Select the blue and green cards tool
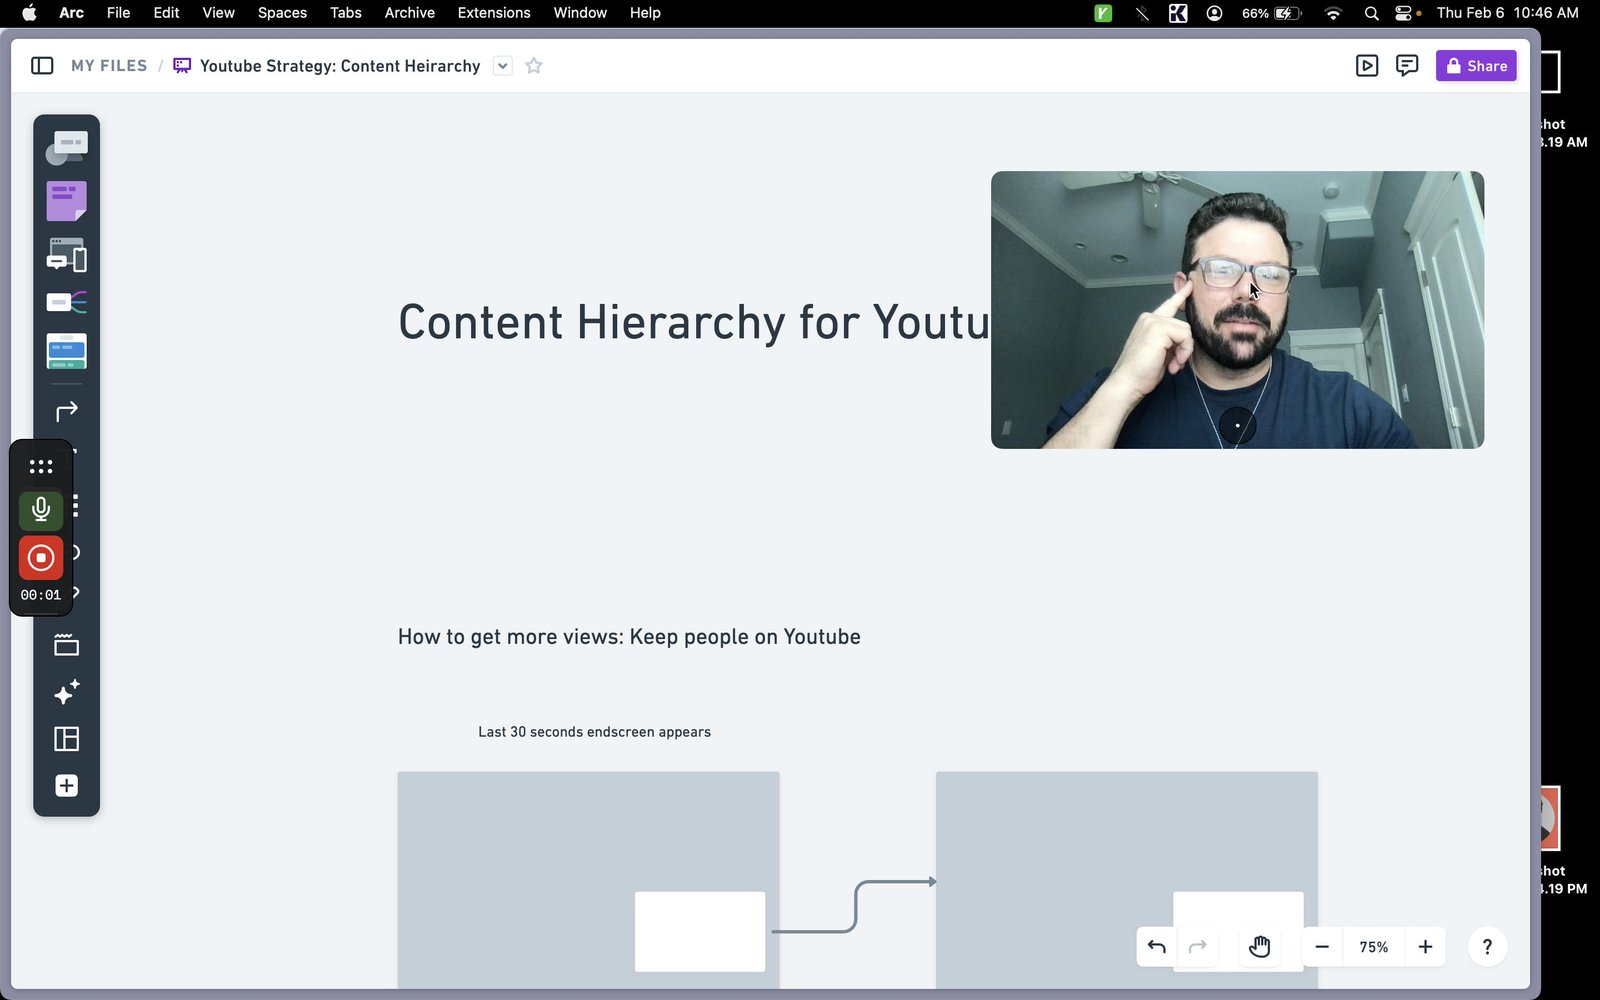 coord(66,351)
